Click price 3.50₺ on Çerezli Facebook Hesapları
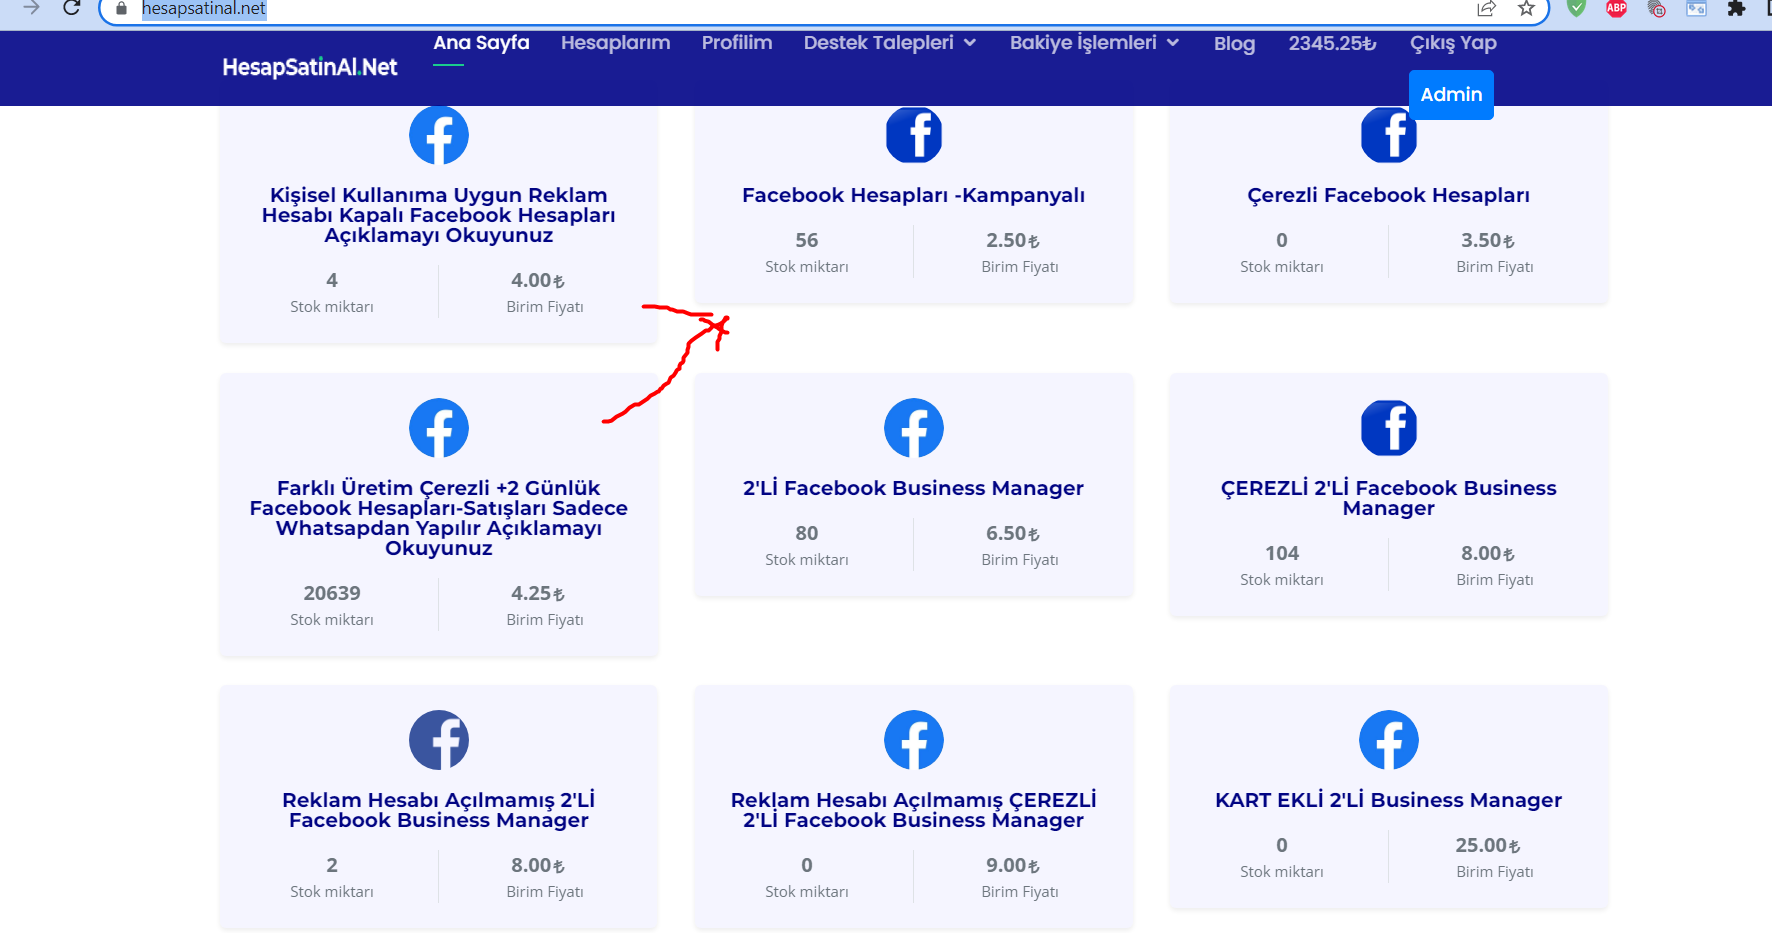 [1488, 240]
